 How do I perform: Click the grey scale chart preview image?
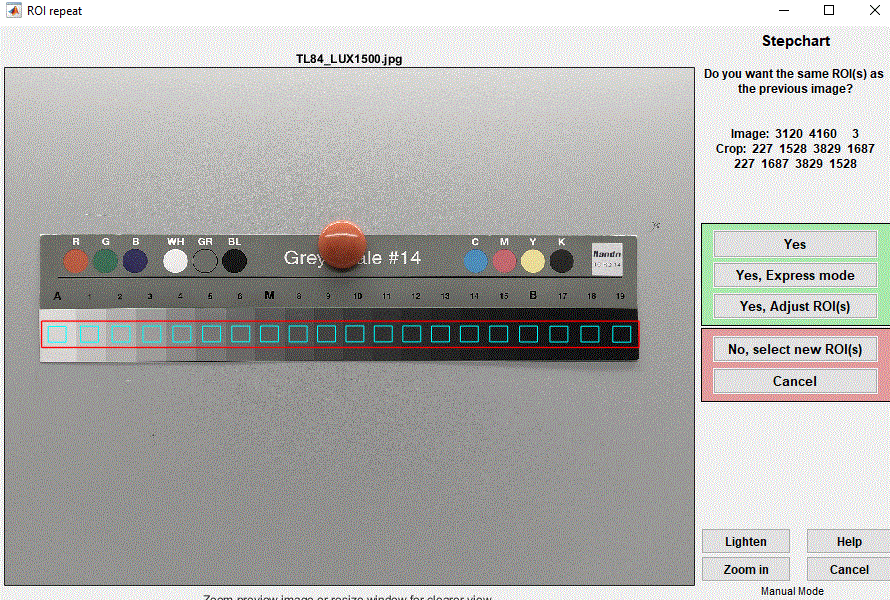pyautogui.click(x=350, y=326)
